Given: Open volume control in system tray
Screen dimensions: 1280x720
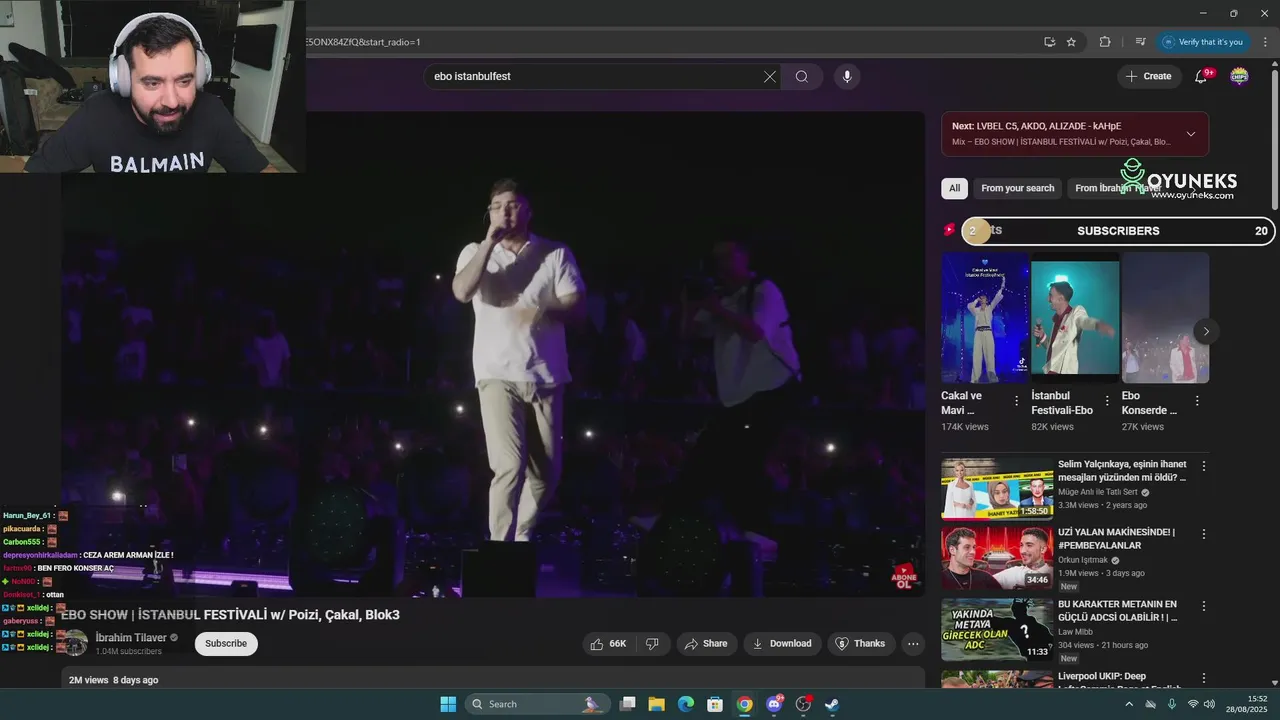Looking at the screenshot, I should pos(1209,704).
